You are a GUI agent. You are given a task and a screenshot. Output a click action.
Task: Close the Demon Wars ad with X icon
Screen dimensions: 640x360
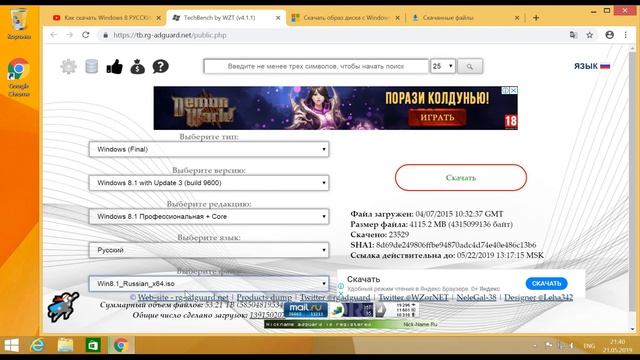tap(514, 90)
